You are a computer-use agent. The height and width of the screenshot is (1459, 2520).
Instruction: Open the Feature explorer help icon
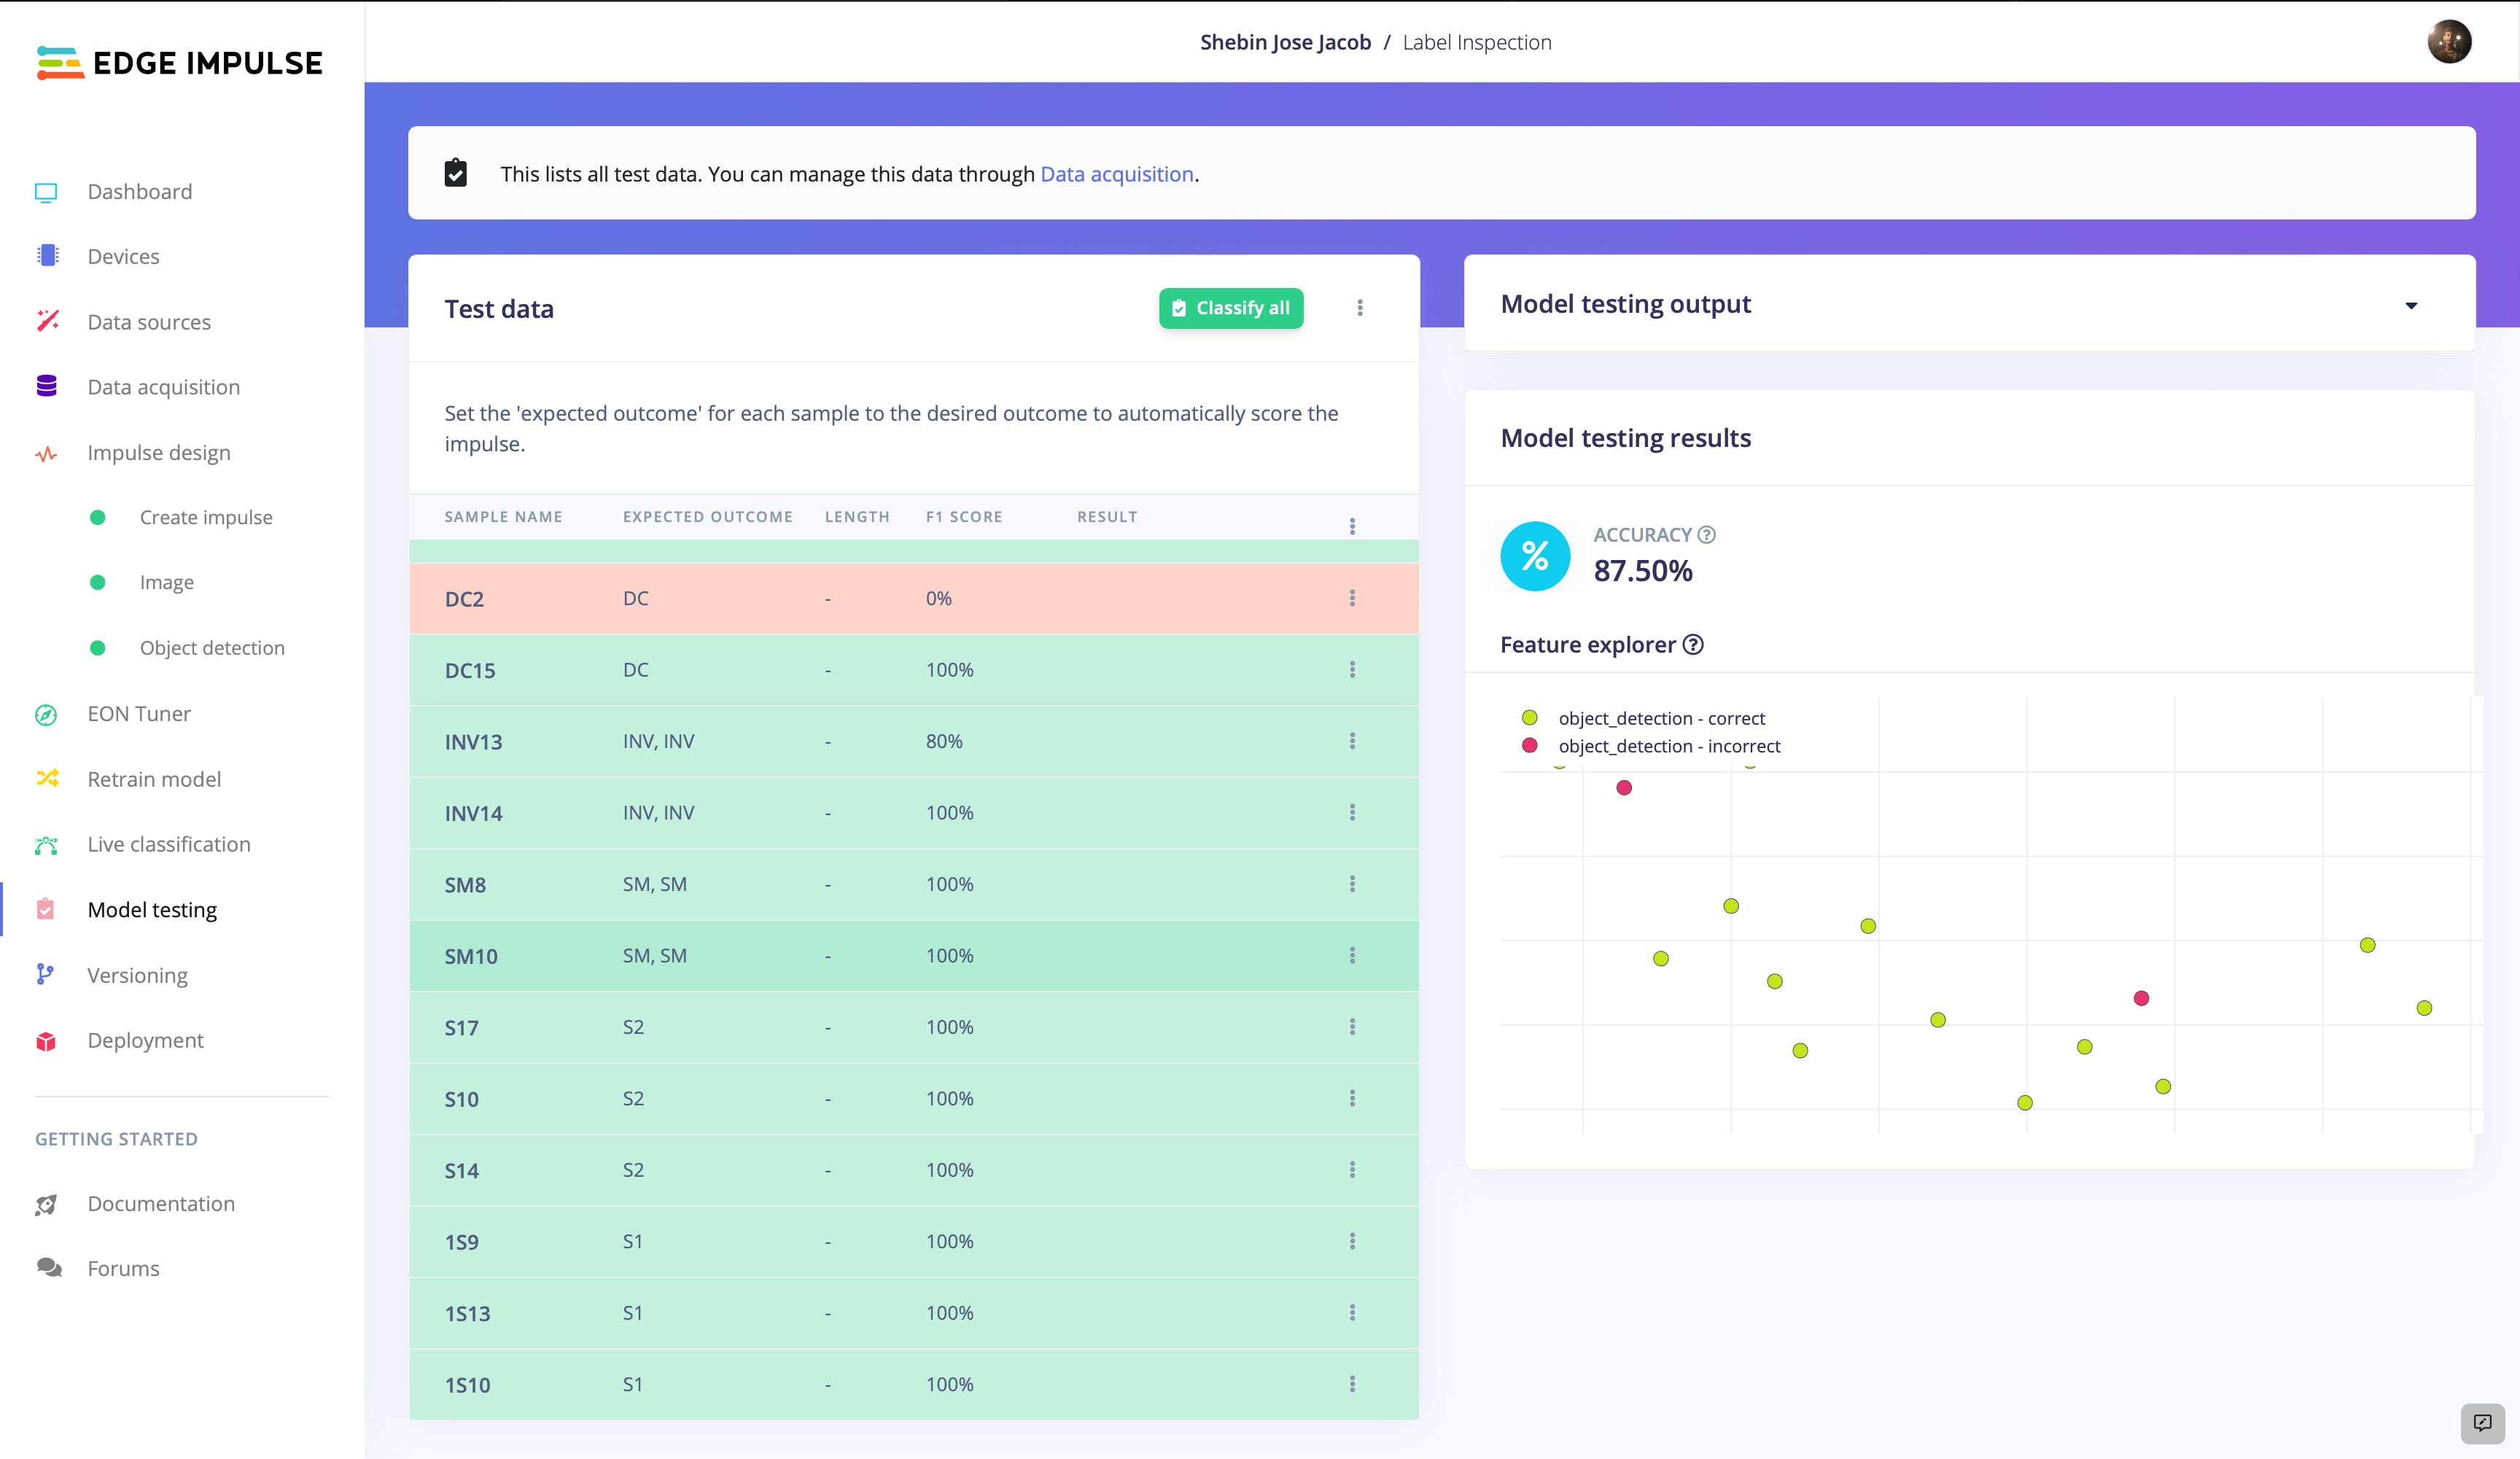[1693, 645]
